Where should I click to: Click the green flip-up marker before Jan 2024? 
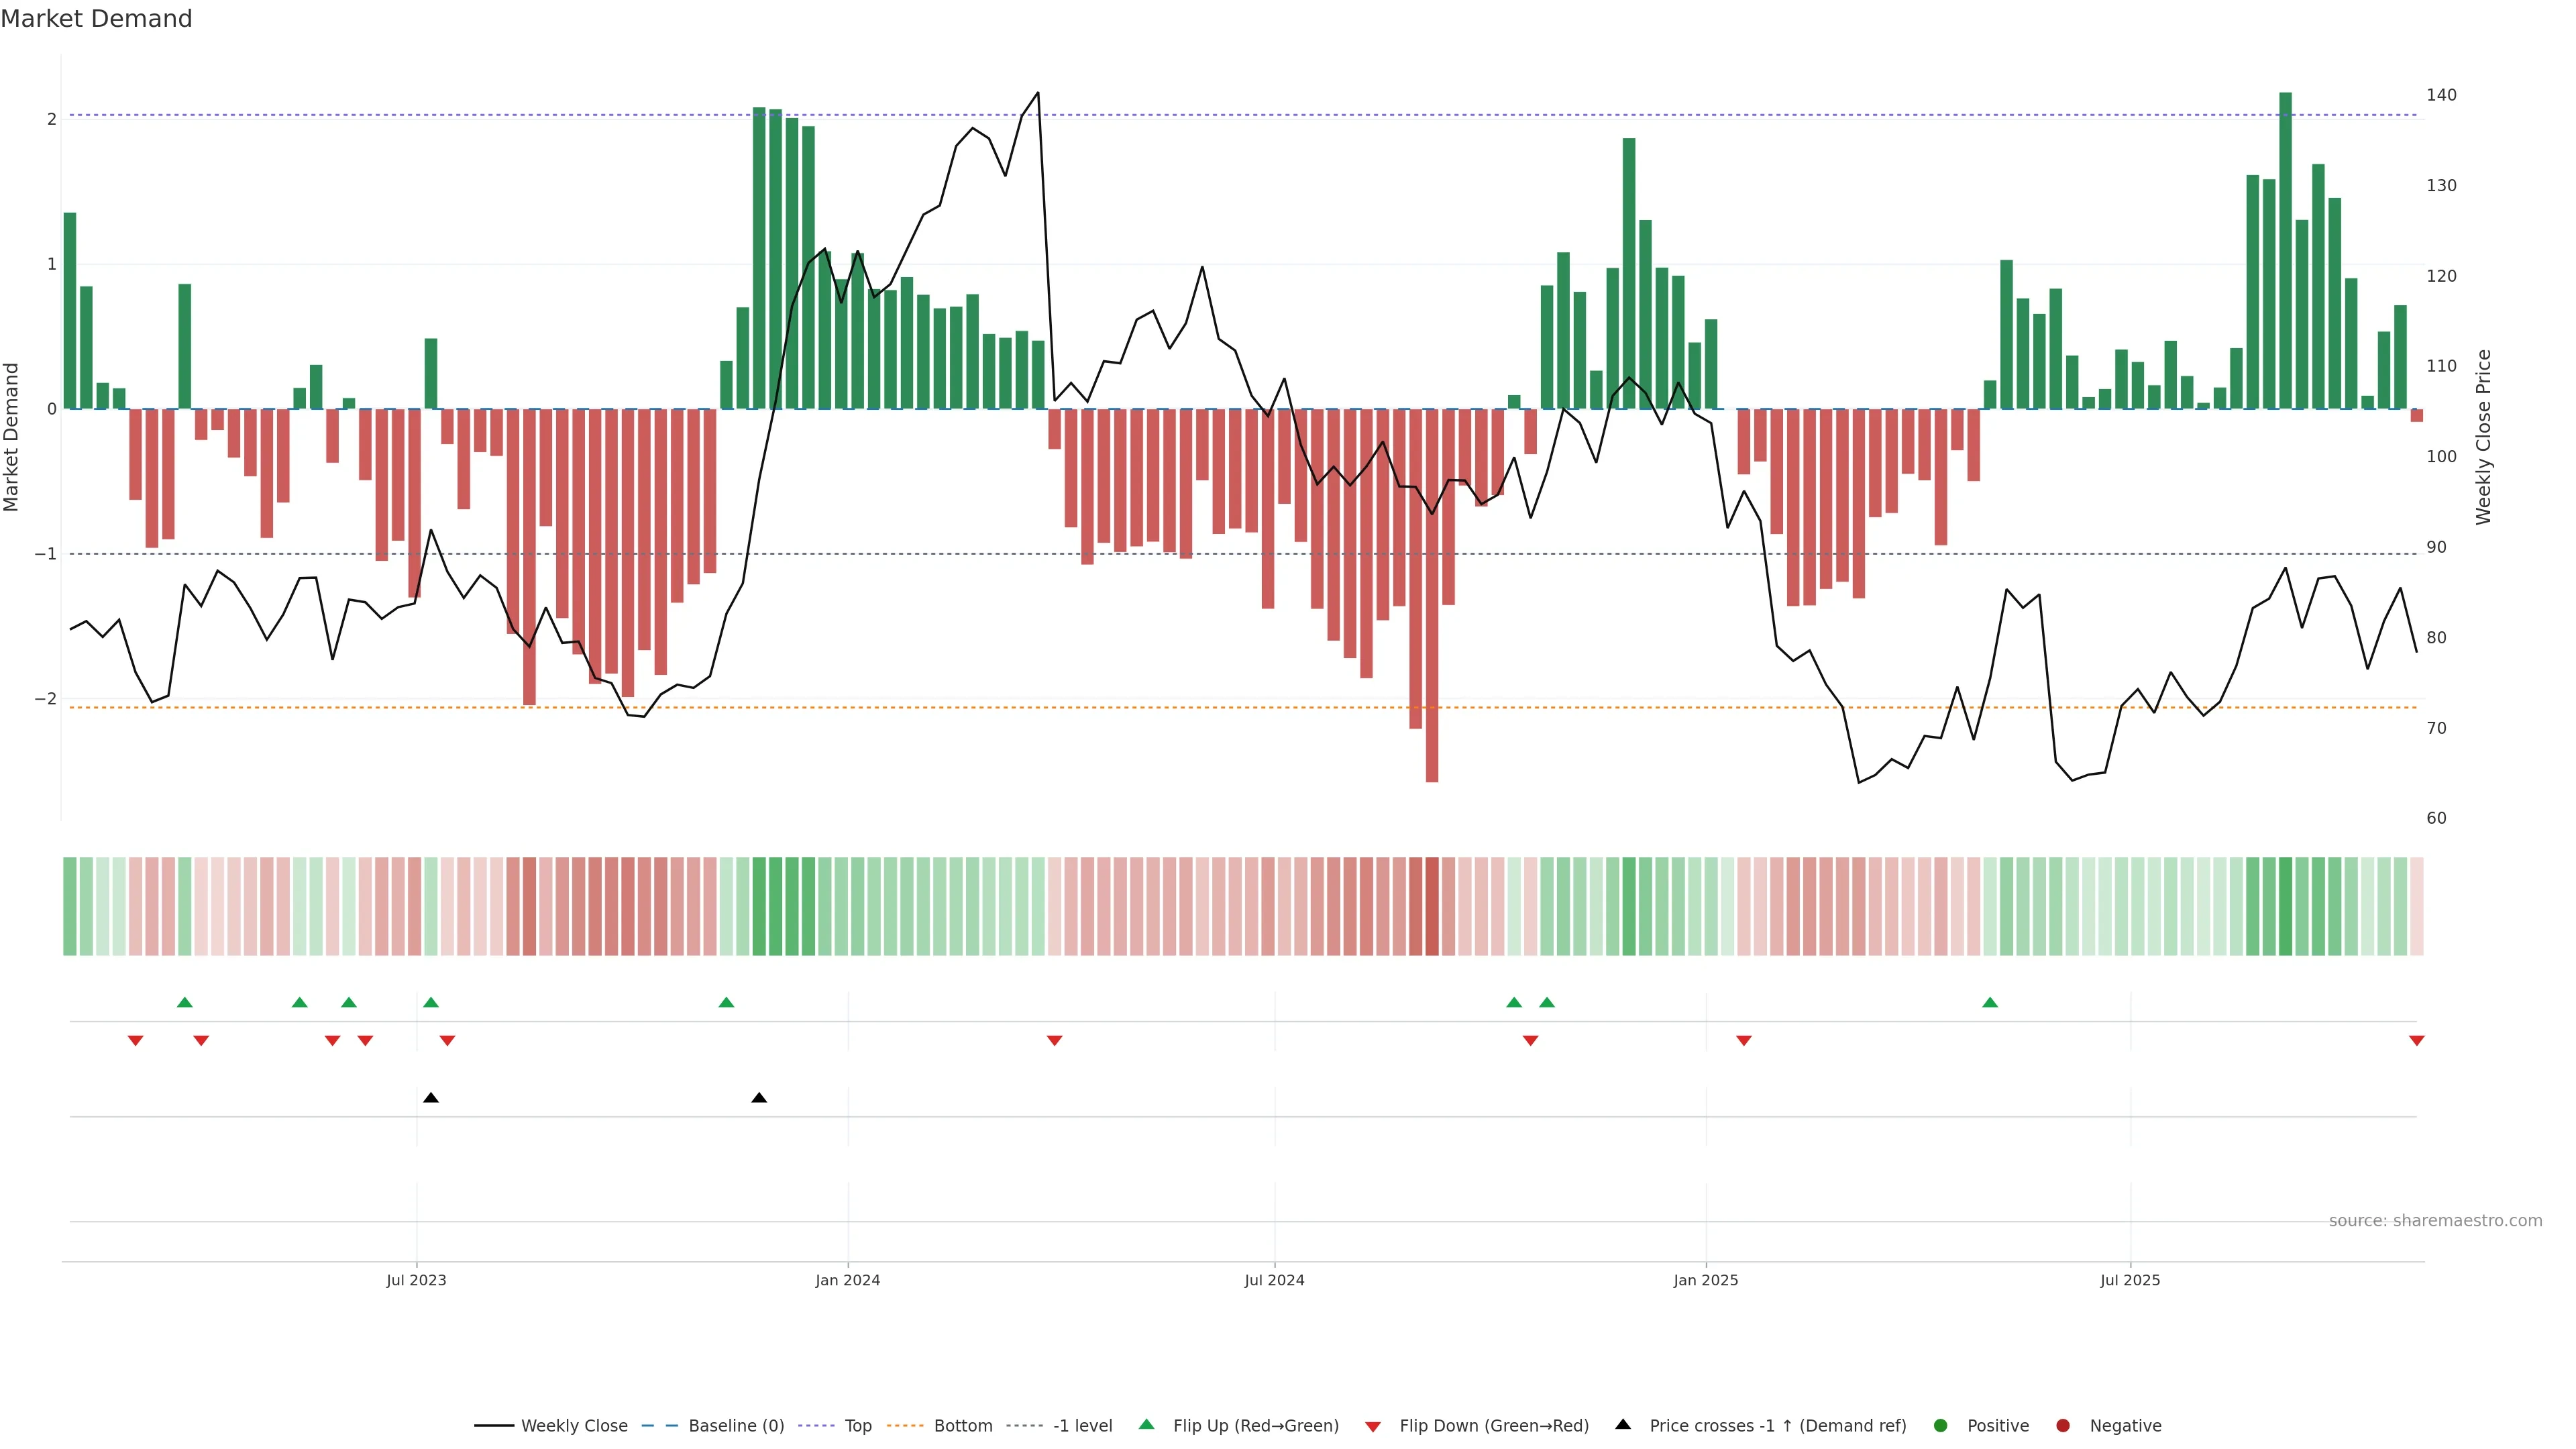click(x=727, y=1003)
